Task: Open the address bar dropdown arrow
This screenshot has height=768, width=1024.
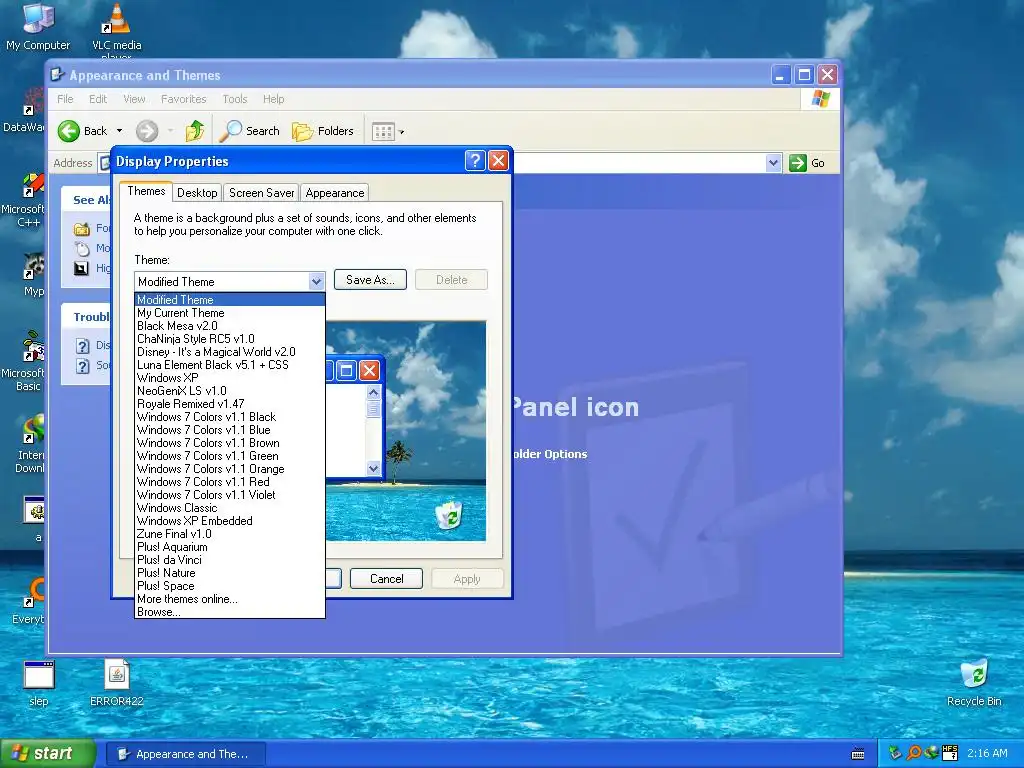Action: tap(773, 163)
